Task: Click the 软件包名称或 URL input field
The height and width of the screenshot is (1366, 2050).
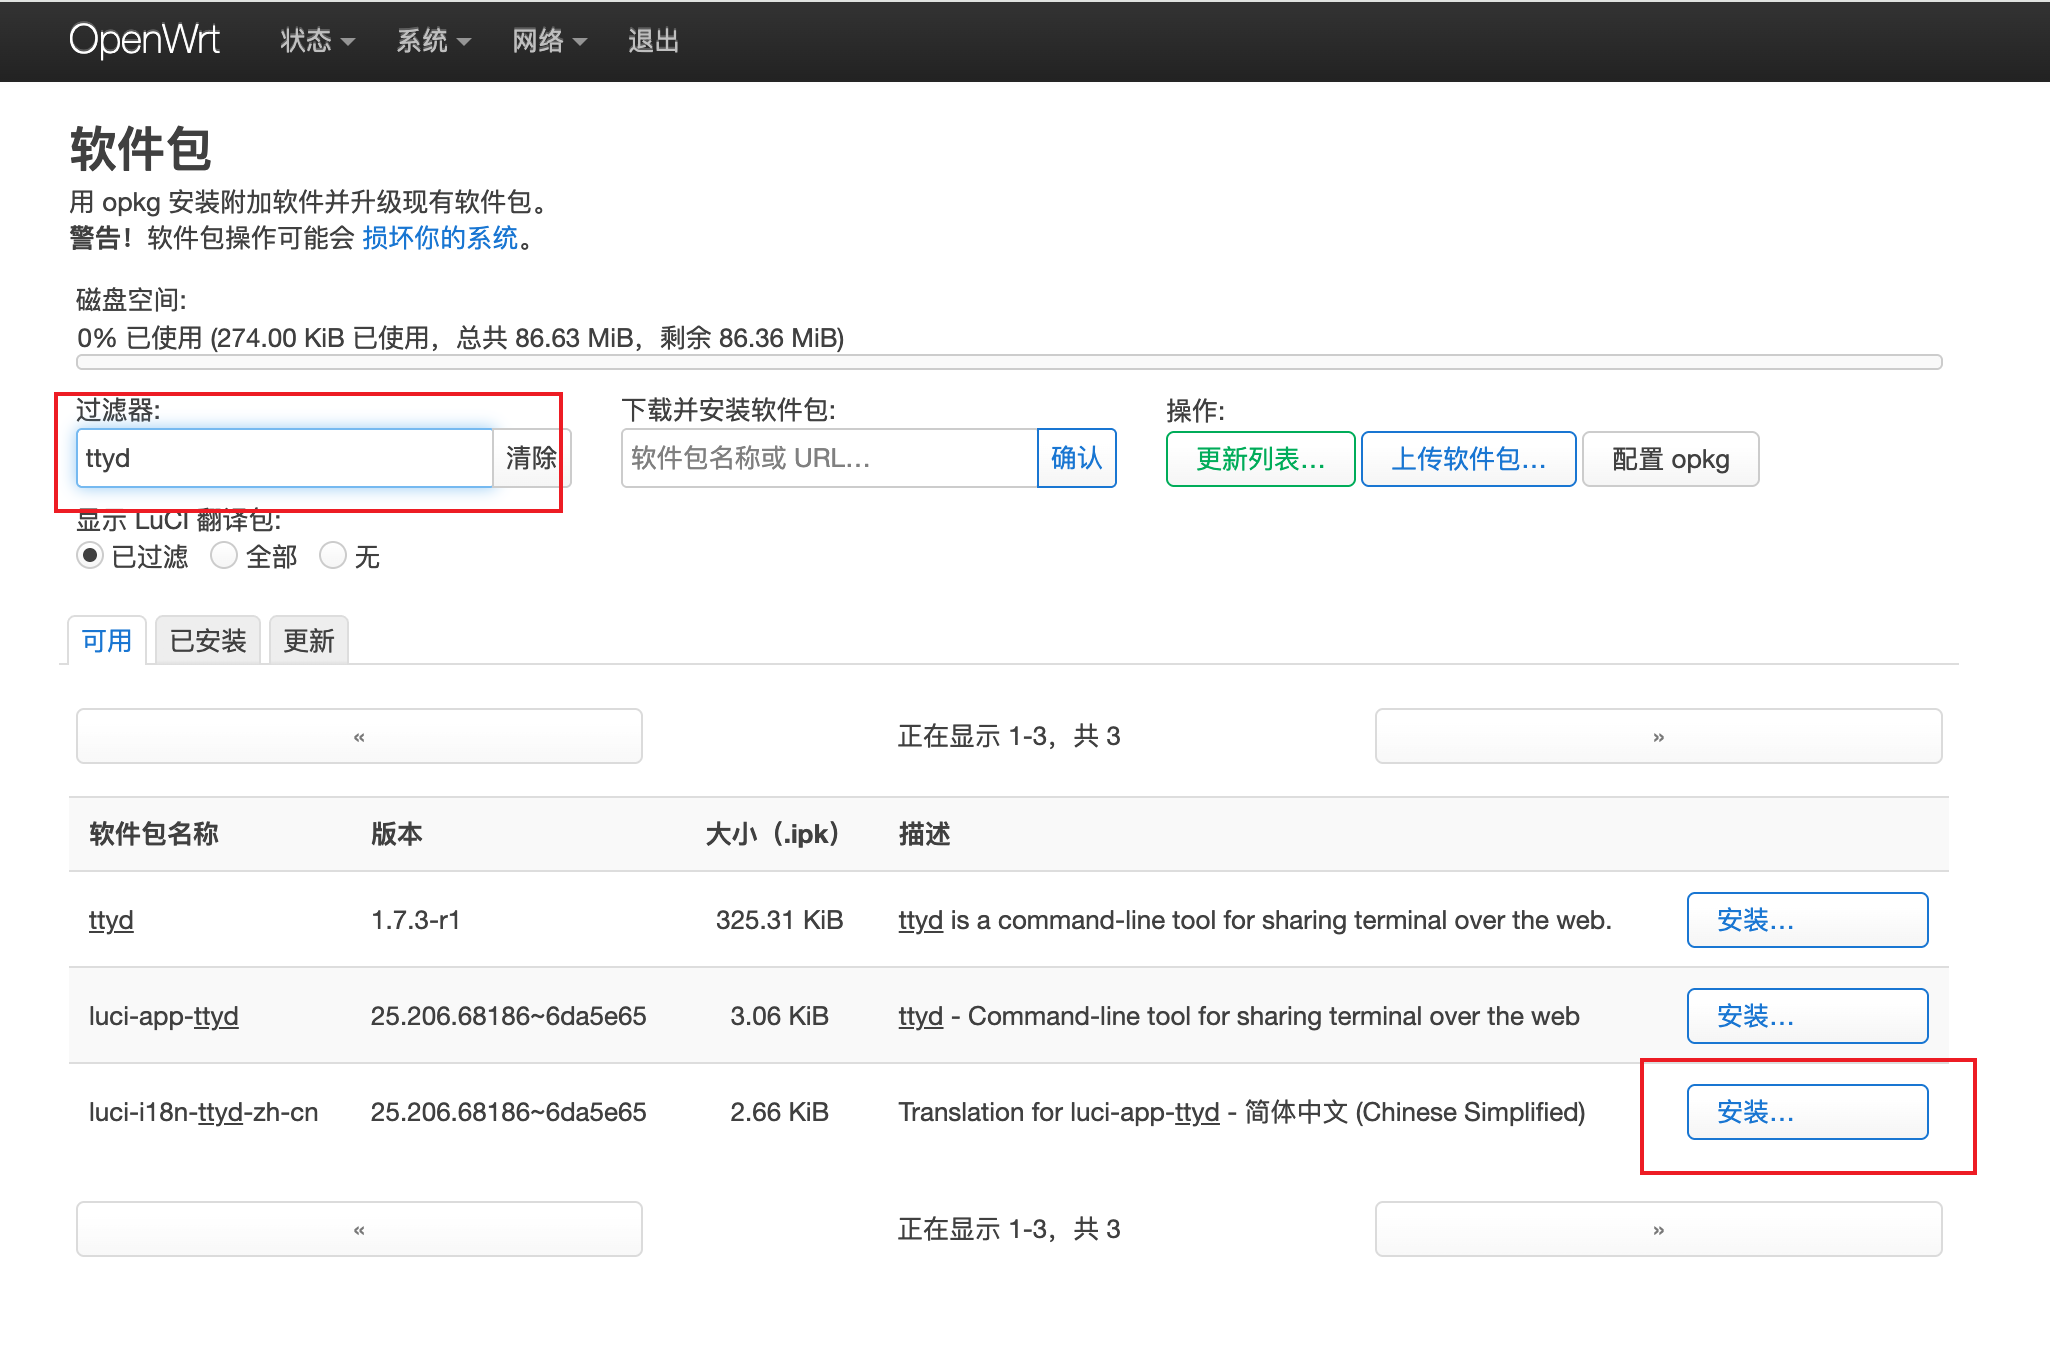Action: click(x=829, y=458)
